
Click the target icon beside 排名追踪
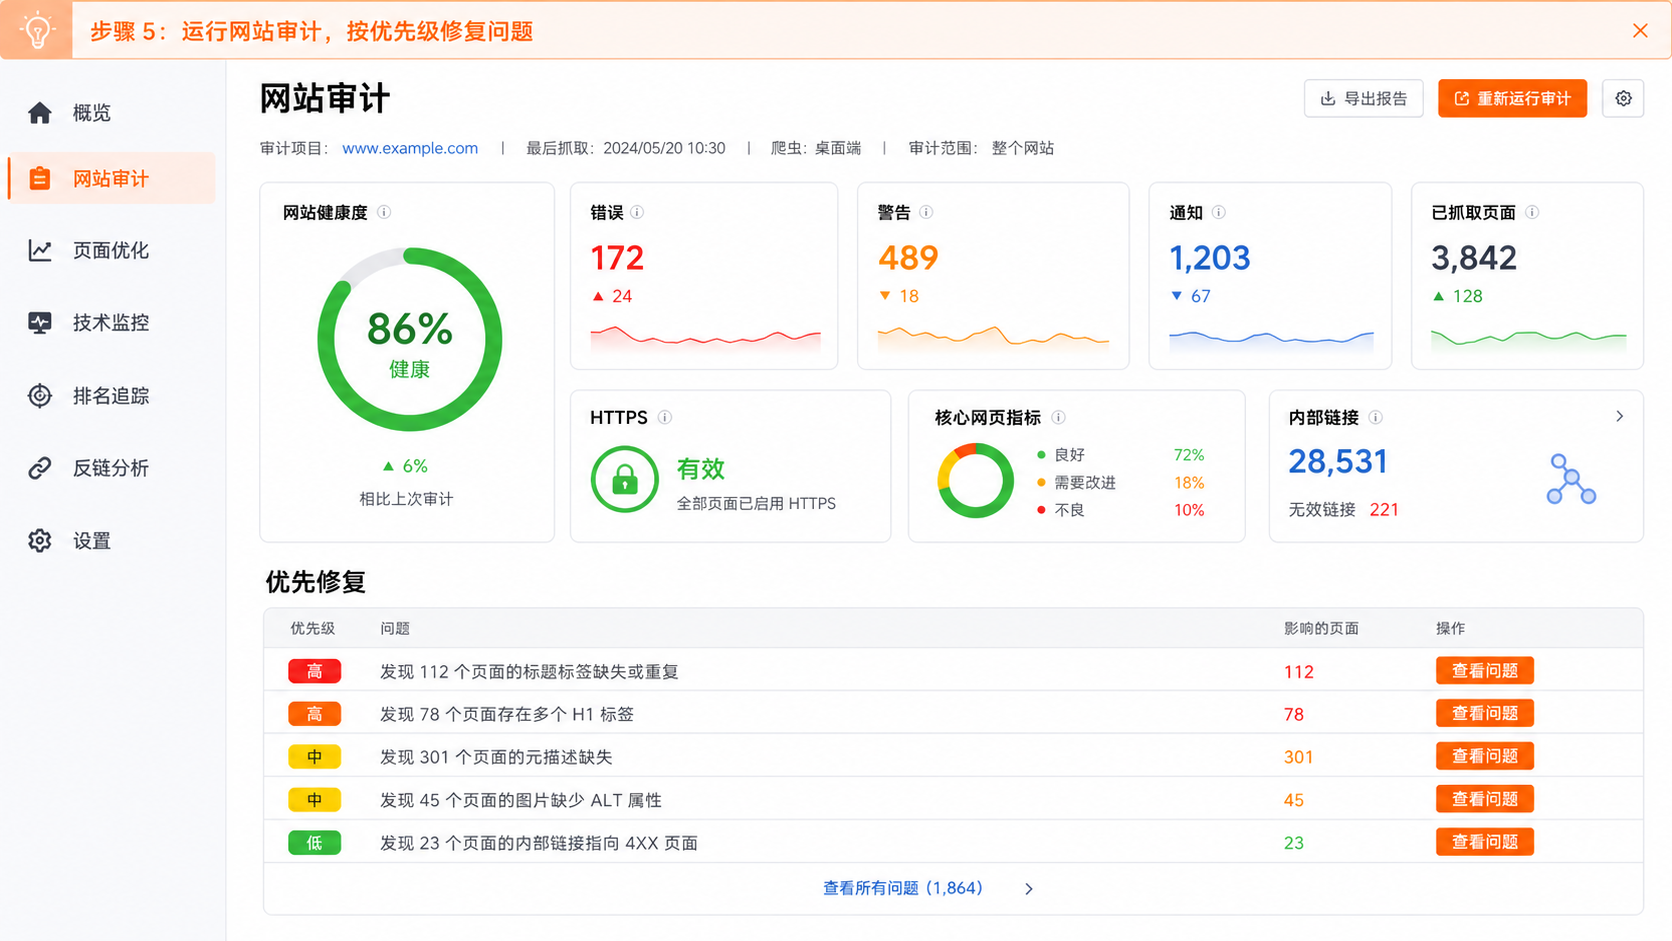click(40, 395)
